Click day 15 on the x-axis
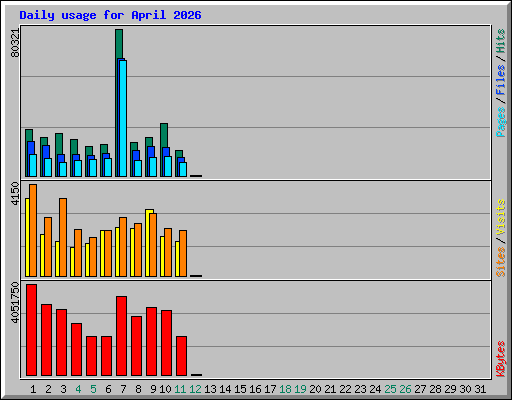This screenshot has width=512, height=400. point(240,389)
